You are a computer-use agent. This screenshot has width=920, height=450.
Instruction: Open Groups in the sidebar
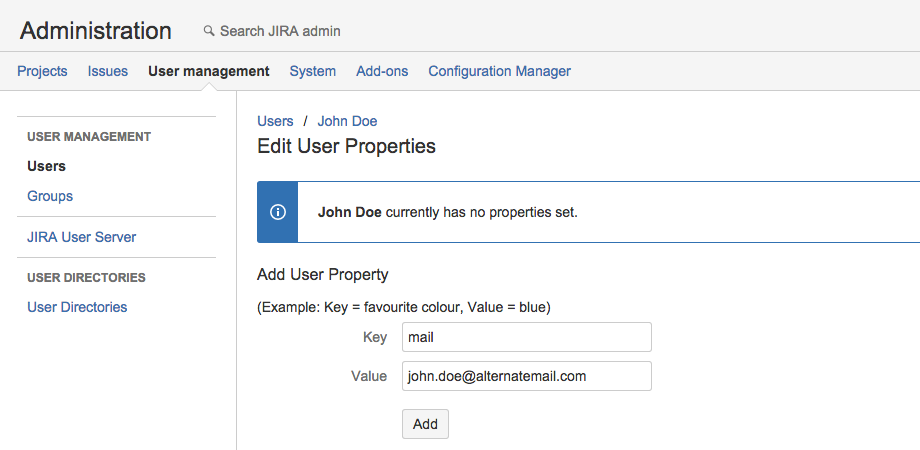pos(50,196)
